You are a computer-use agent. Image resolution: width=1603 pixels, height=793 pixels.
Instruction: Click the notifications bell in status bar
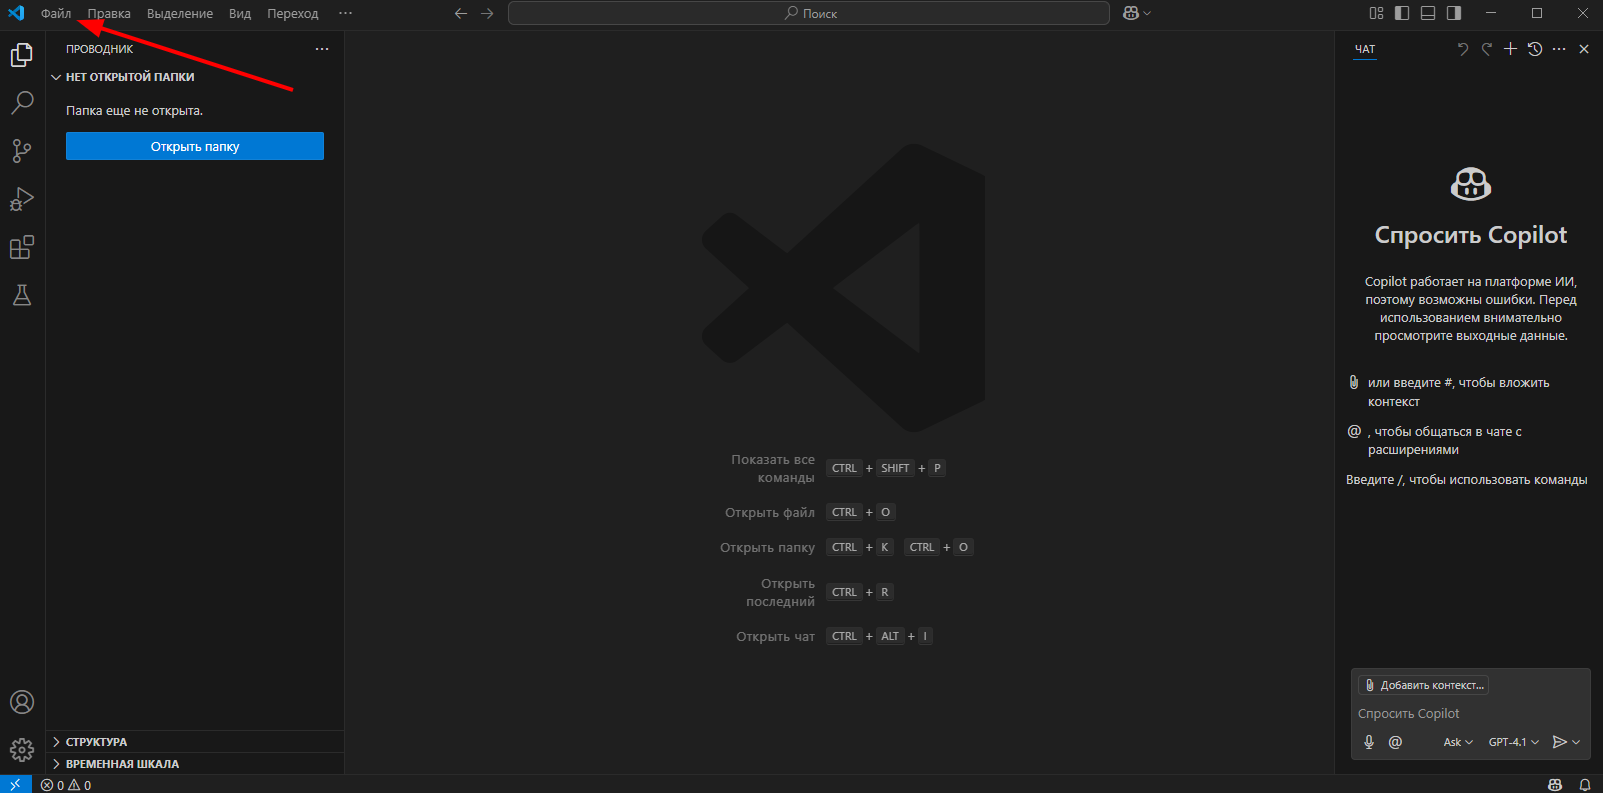pos(1584,785)
